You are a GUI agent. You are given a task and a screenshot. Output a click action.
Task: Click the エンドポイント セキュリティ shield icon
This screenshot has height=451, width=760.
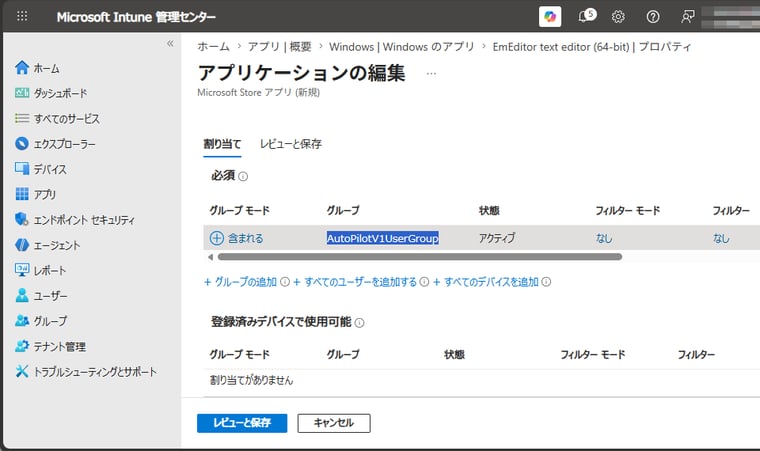coord(22,219)
